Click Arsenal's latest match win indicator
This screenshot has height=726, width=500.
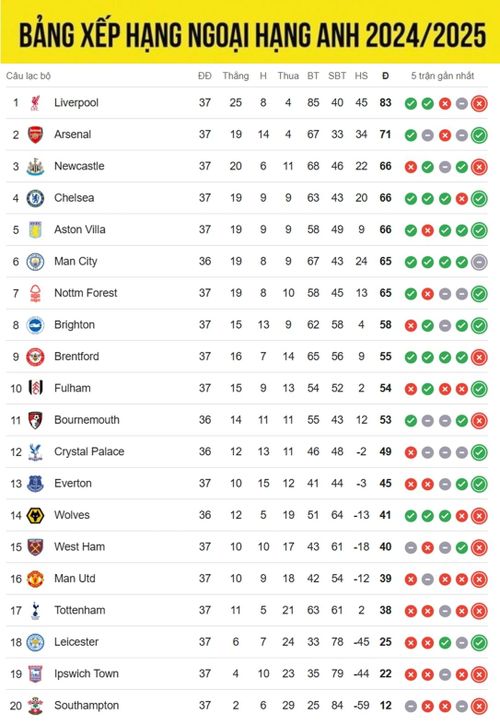[479, 135]
